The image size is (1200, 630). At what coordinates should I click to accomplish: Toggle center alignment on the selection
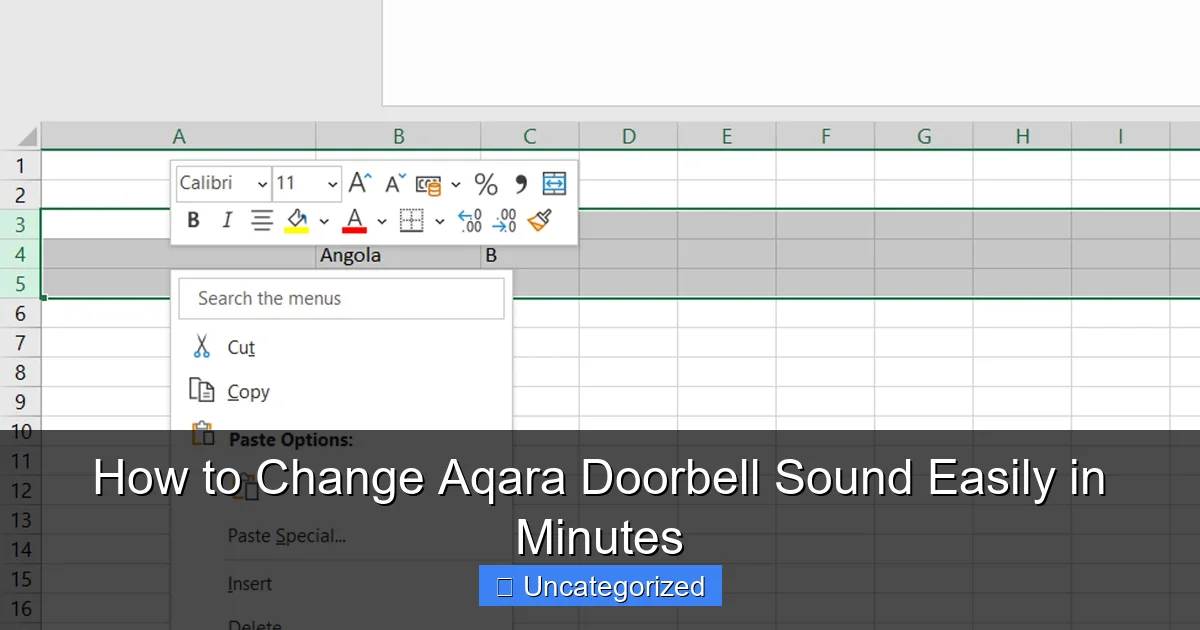click(262, 219)
